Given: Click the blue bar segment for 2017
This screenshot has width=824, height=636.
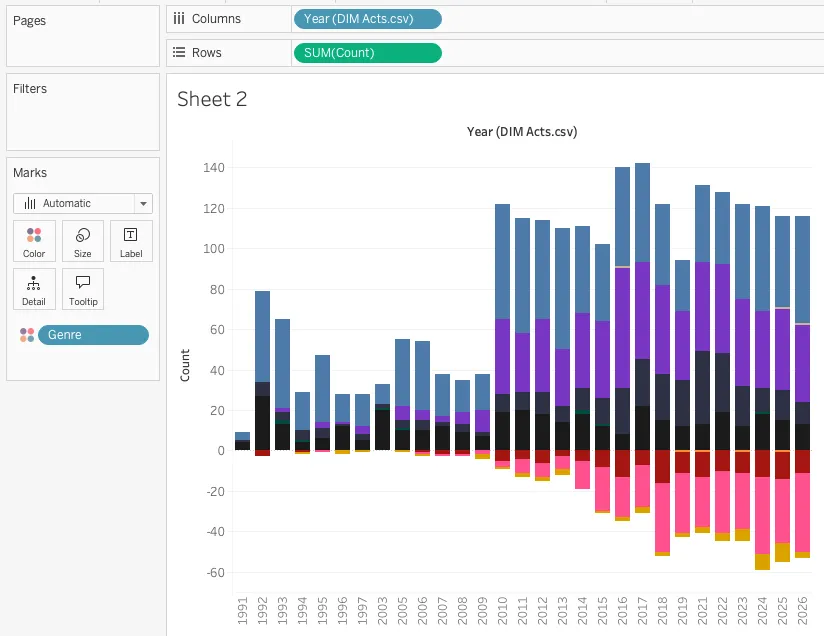Looking at the screenshot, I should click(x=642, y=212).
